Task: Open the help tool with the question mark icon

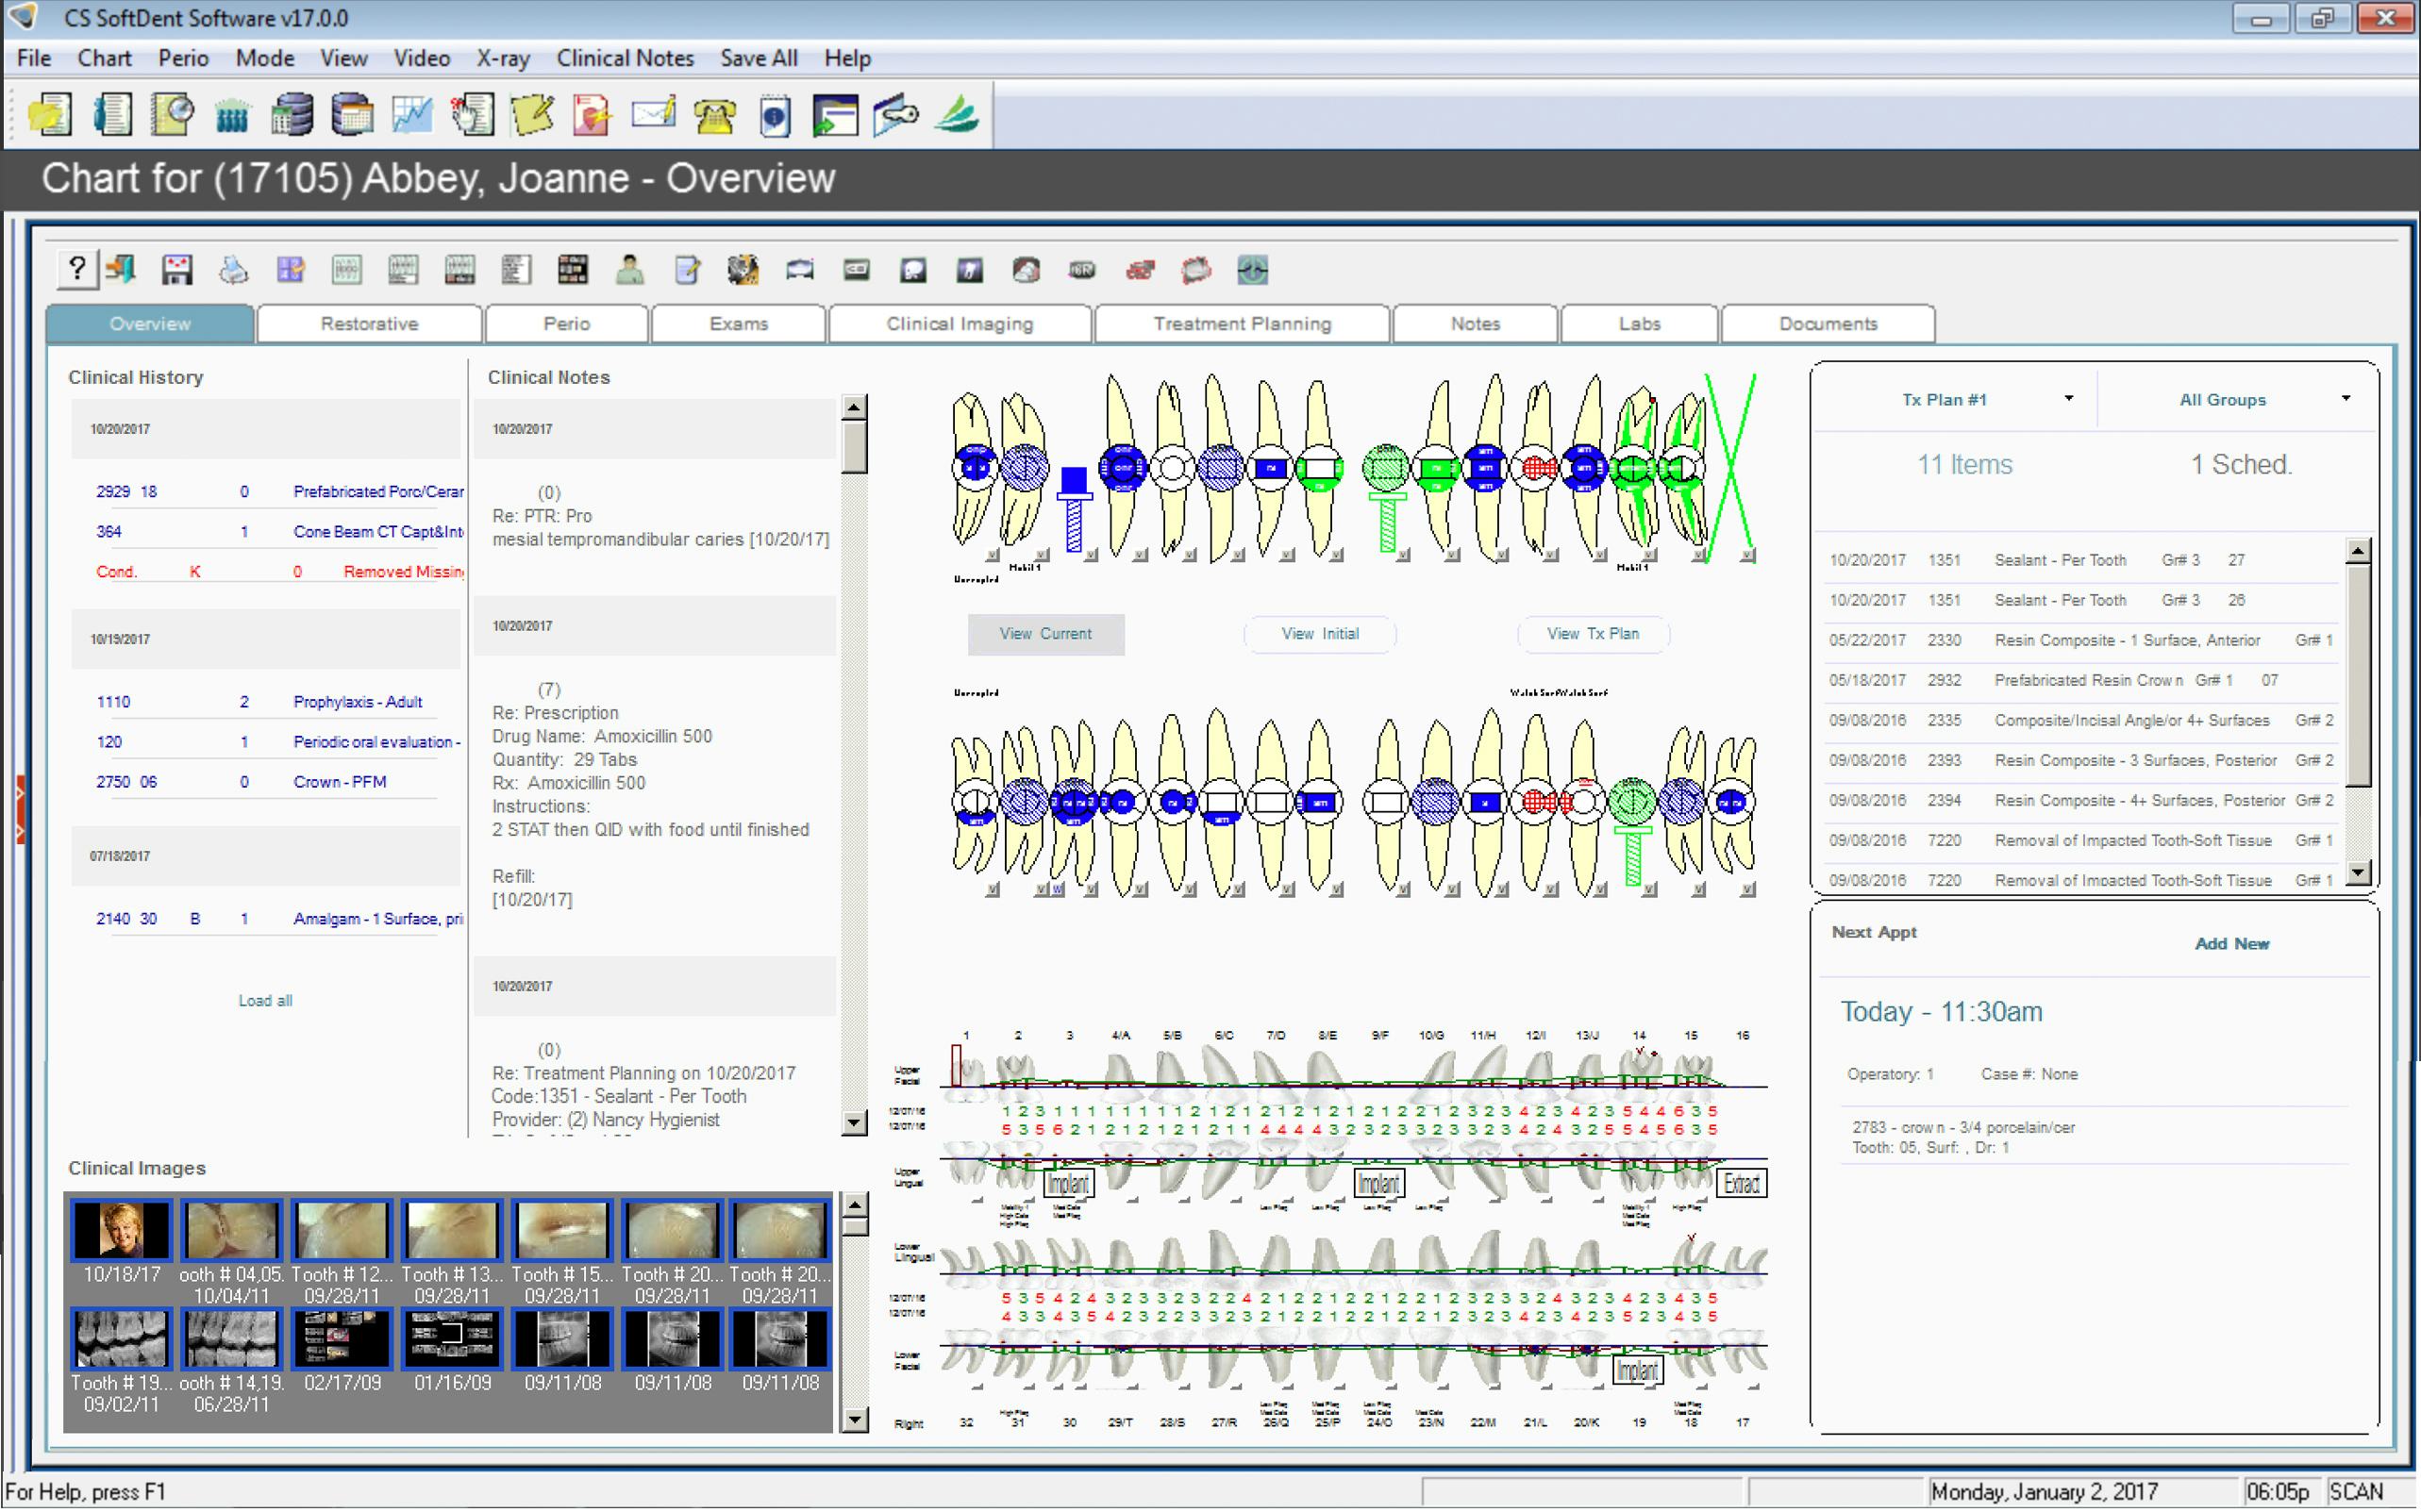Action: [x=77, y=270]
